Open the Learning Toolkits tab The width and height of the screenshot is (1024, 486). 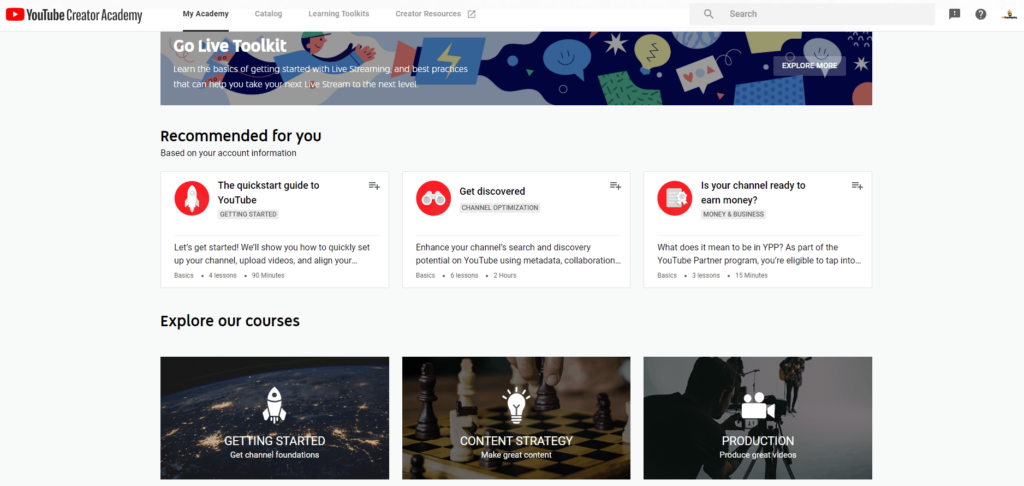tap(338, 14)
